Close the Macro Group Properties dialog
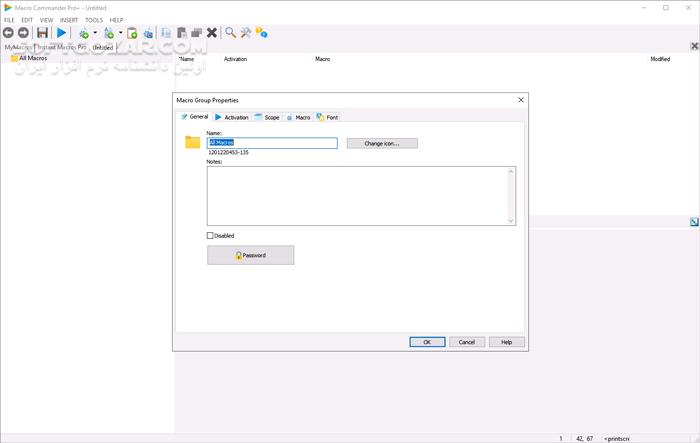This screenshot has height=443, width=700. click(521, 100)
